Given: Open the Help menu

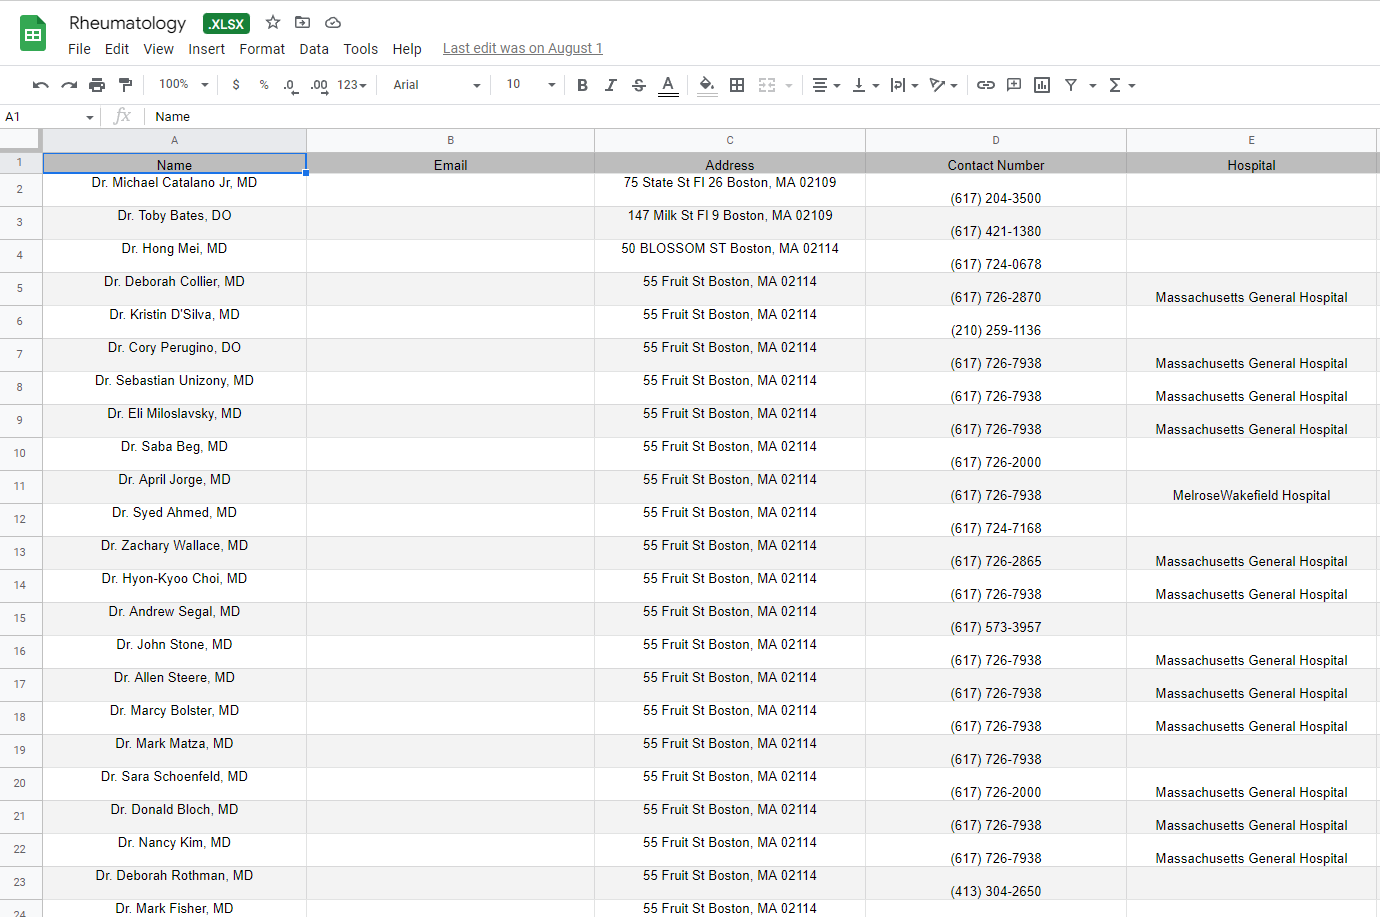Looking at the screenshot, I should click(407, 49).
